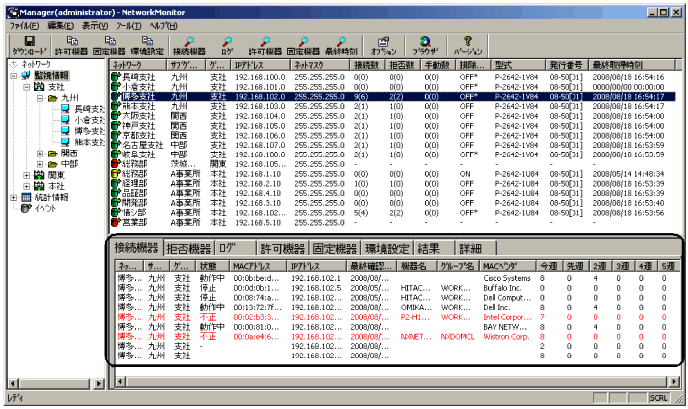
Task: Sort by the IPアドレス column header in upper list
Action: coord(248,63)
